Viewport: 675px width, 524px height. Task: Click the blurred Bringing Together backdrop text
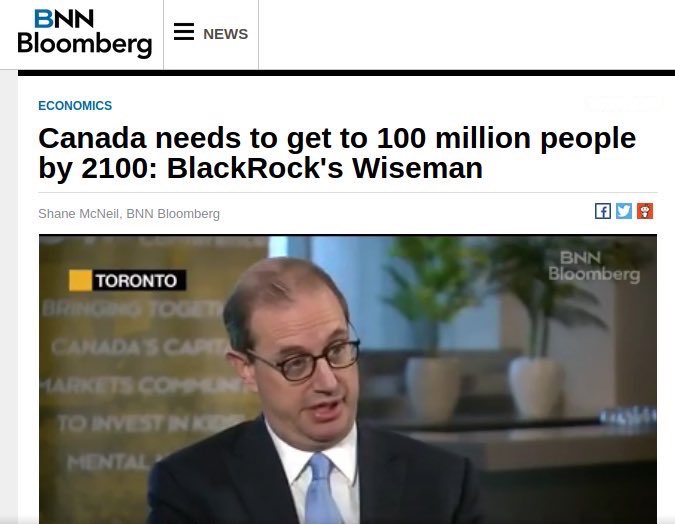[132, 308]
